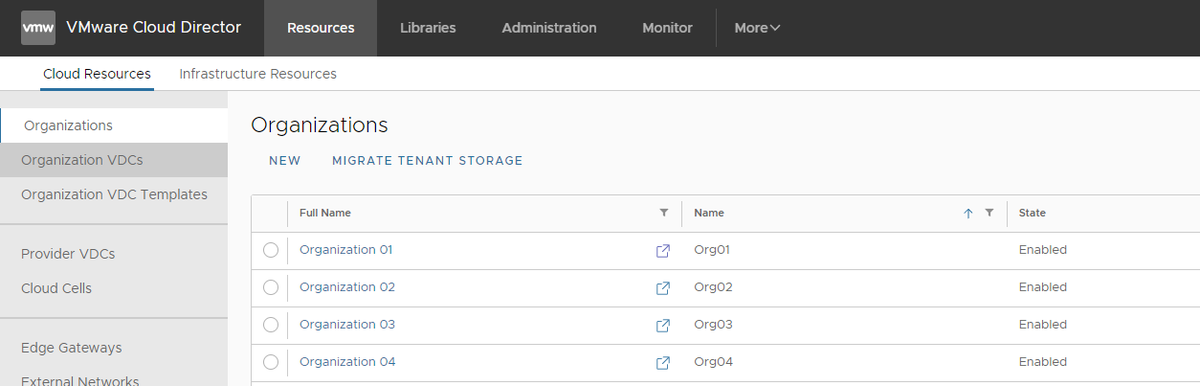Switch to Cloud Resources sub-tab

97,74
